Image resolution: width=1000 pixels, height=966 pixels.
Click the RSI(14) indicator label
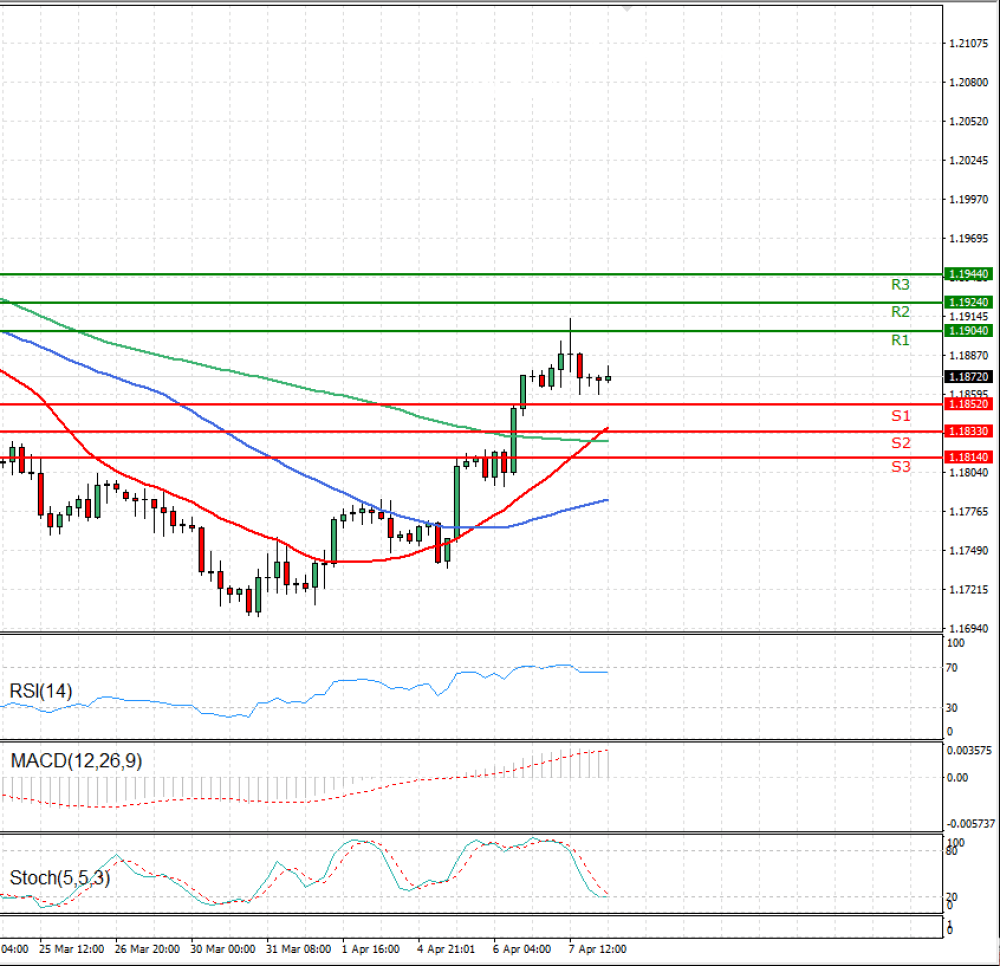point(41,691)
